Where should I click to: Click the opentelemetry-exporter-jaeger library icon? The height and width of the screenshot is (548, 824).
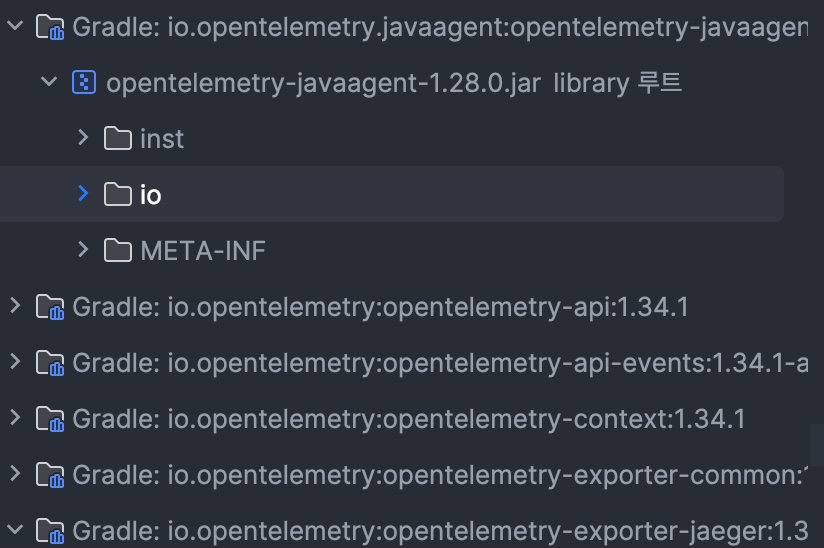coord(50,530)
